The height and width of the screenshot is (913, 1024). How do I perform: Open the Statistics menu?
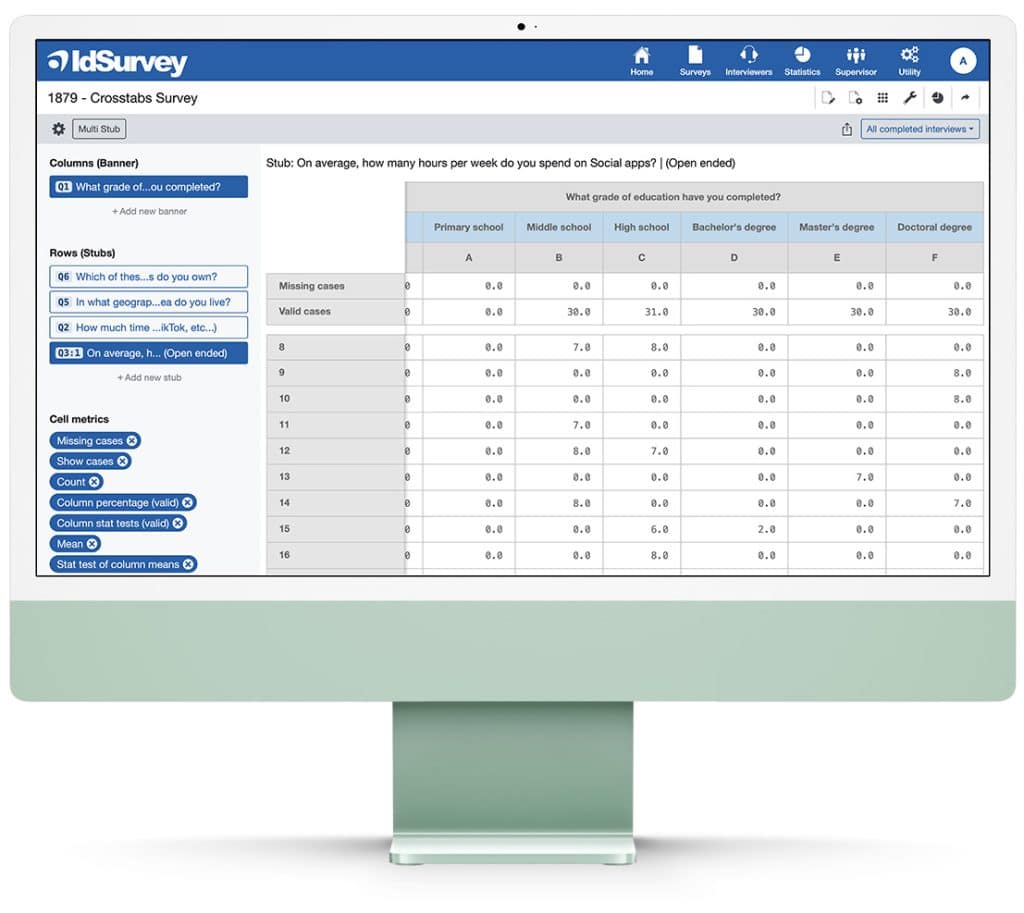pos(802,60)
